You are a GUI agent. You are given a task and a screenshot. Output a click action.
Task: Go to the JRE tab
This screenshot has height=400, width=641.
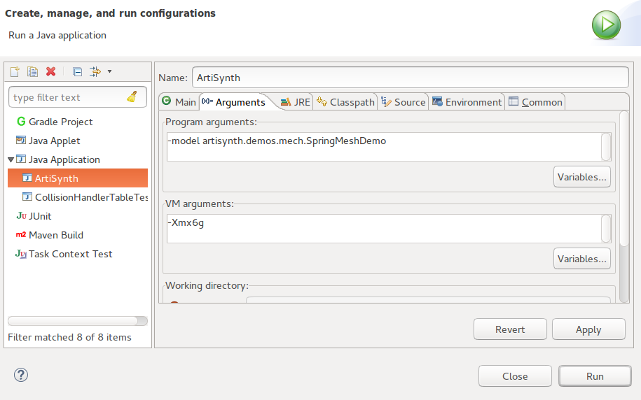[296, 102]
